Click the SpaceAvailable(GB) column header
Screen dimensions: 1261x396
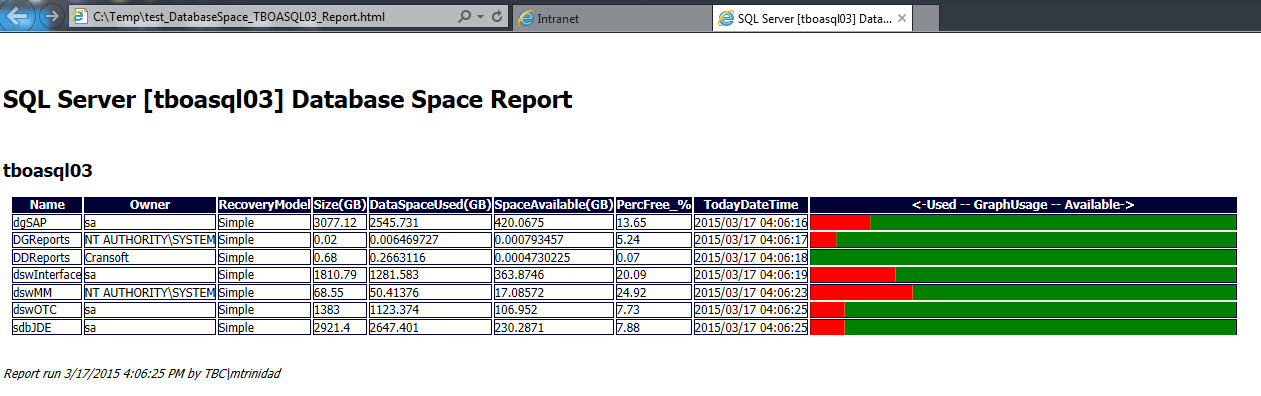tap(553, 205)
